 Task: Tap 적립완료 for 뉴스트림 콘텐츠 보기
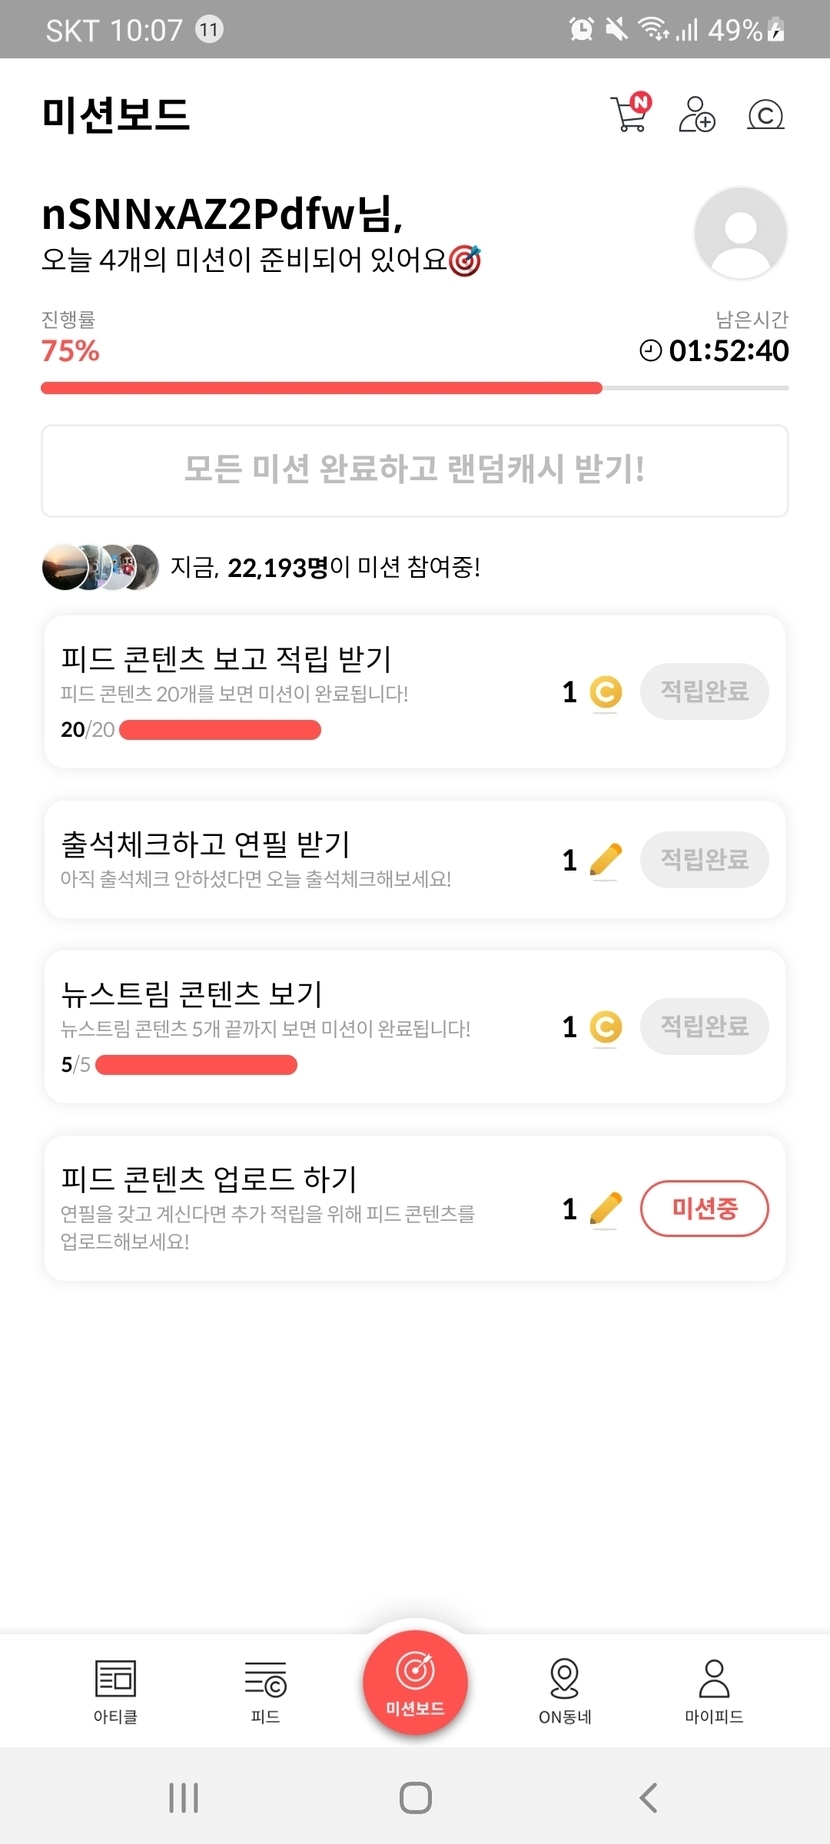pyautogui.click(x=704, y=1026)
